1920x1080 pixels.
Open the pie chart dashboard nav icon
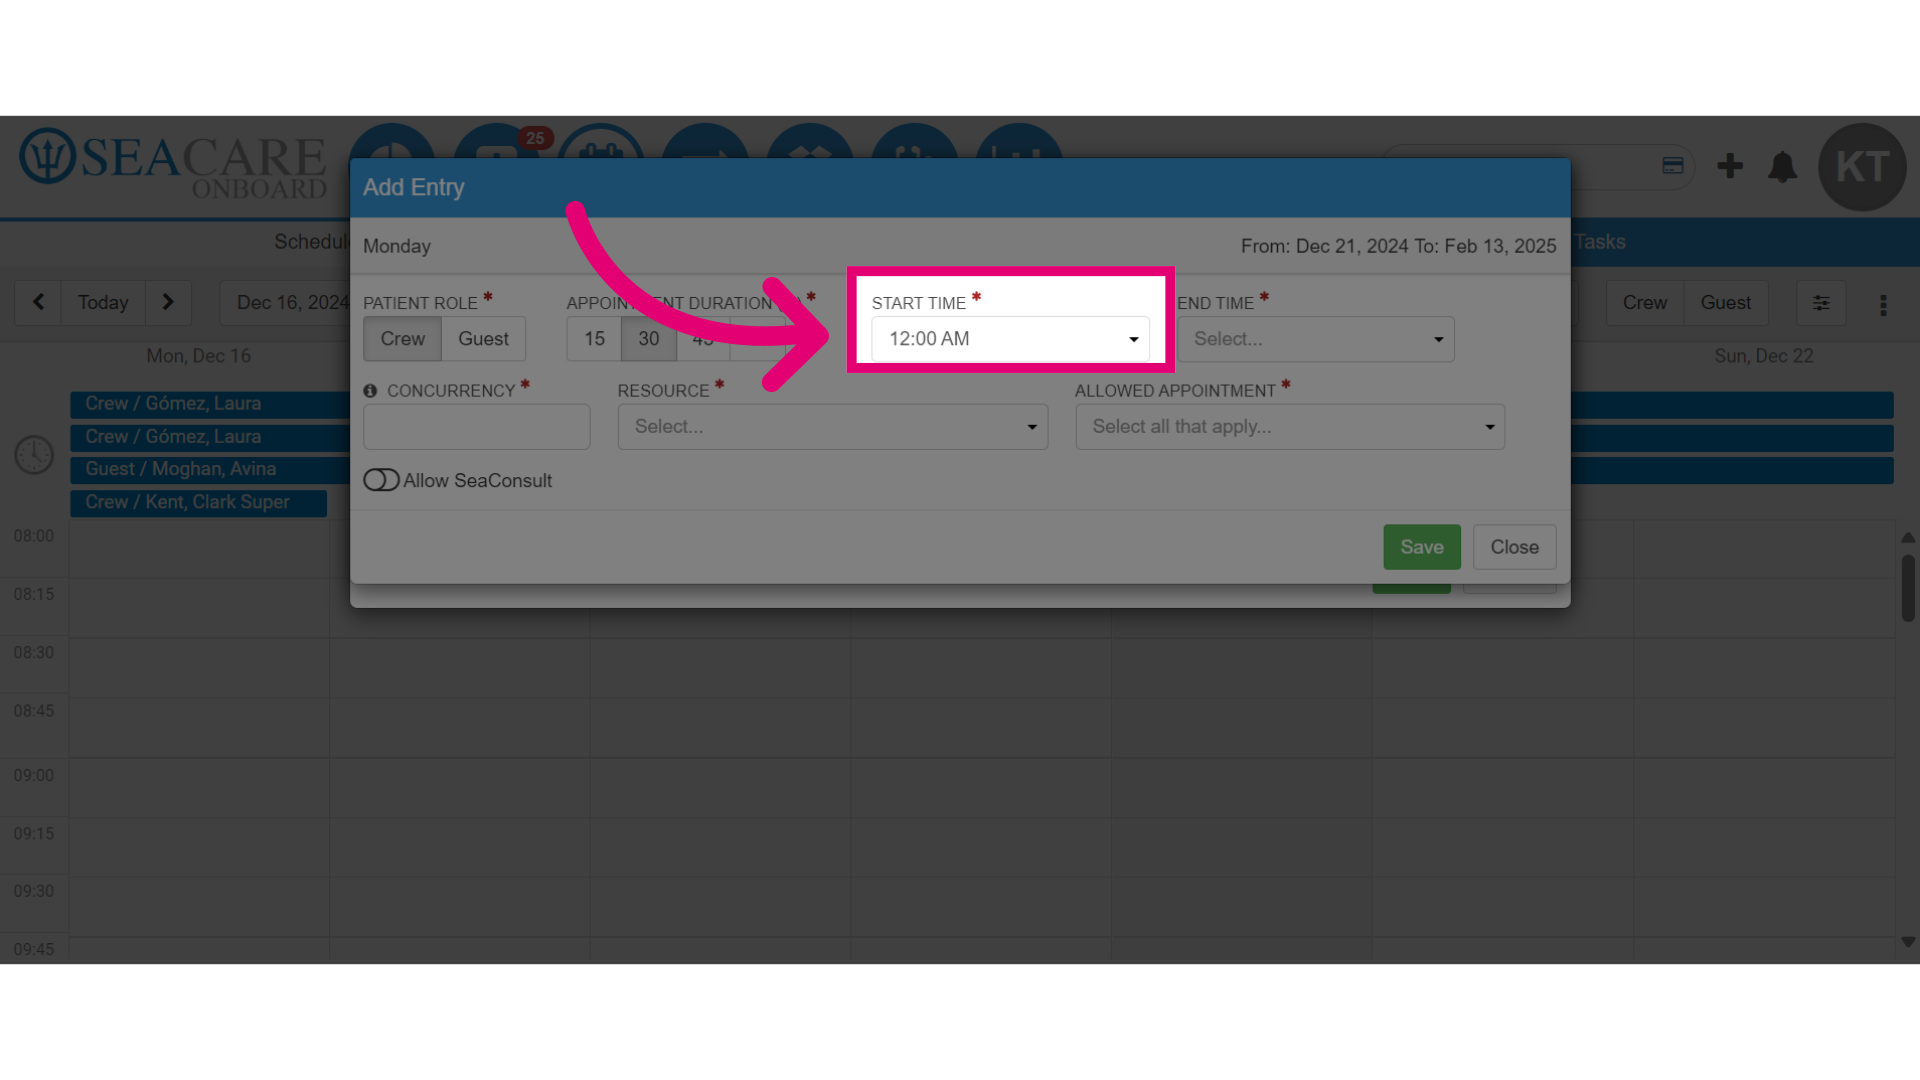tap(392, 142)
